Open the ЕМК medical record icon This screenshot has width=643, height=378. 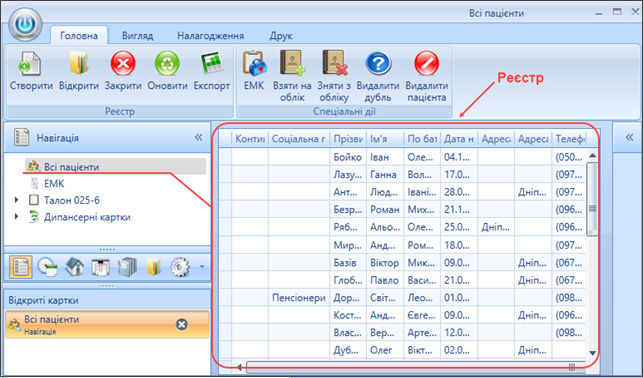pos(254,63)
